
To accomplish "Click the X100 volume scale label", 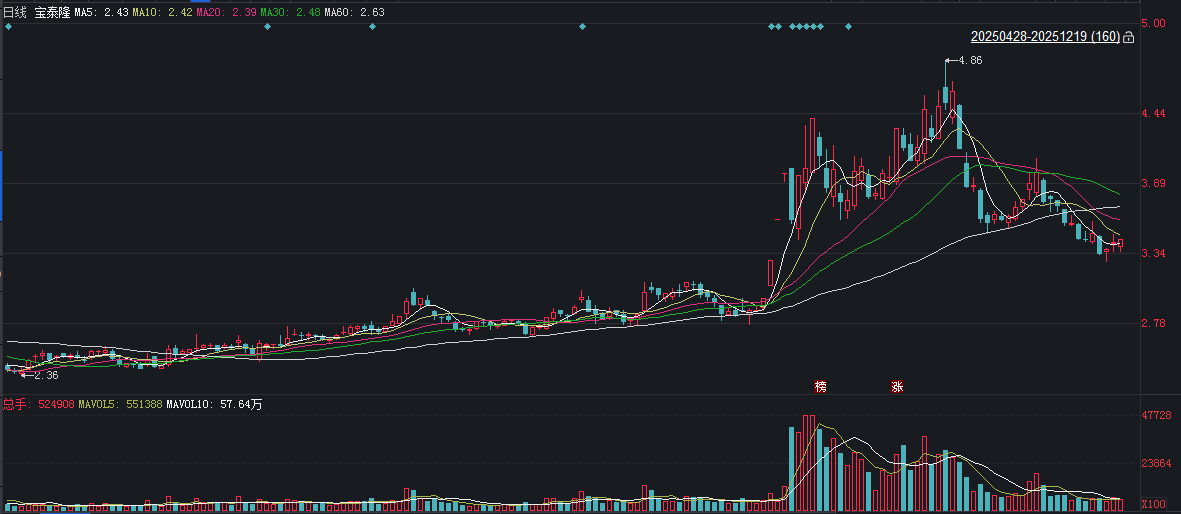I will [1155, 503].
